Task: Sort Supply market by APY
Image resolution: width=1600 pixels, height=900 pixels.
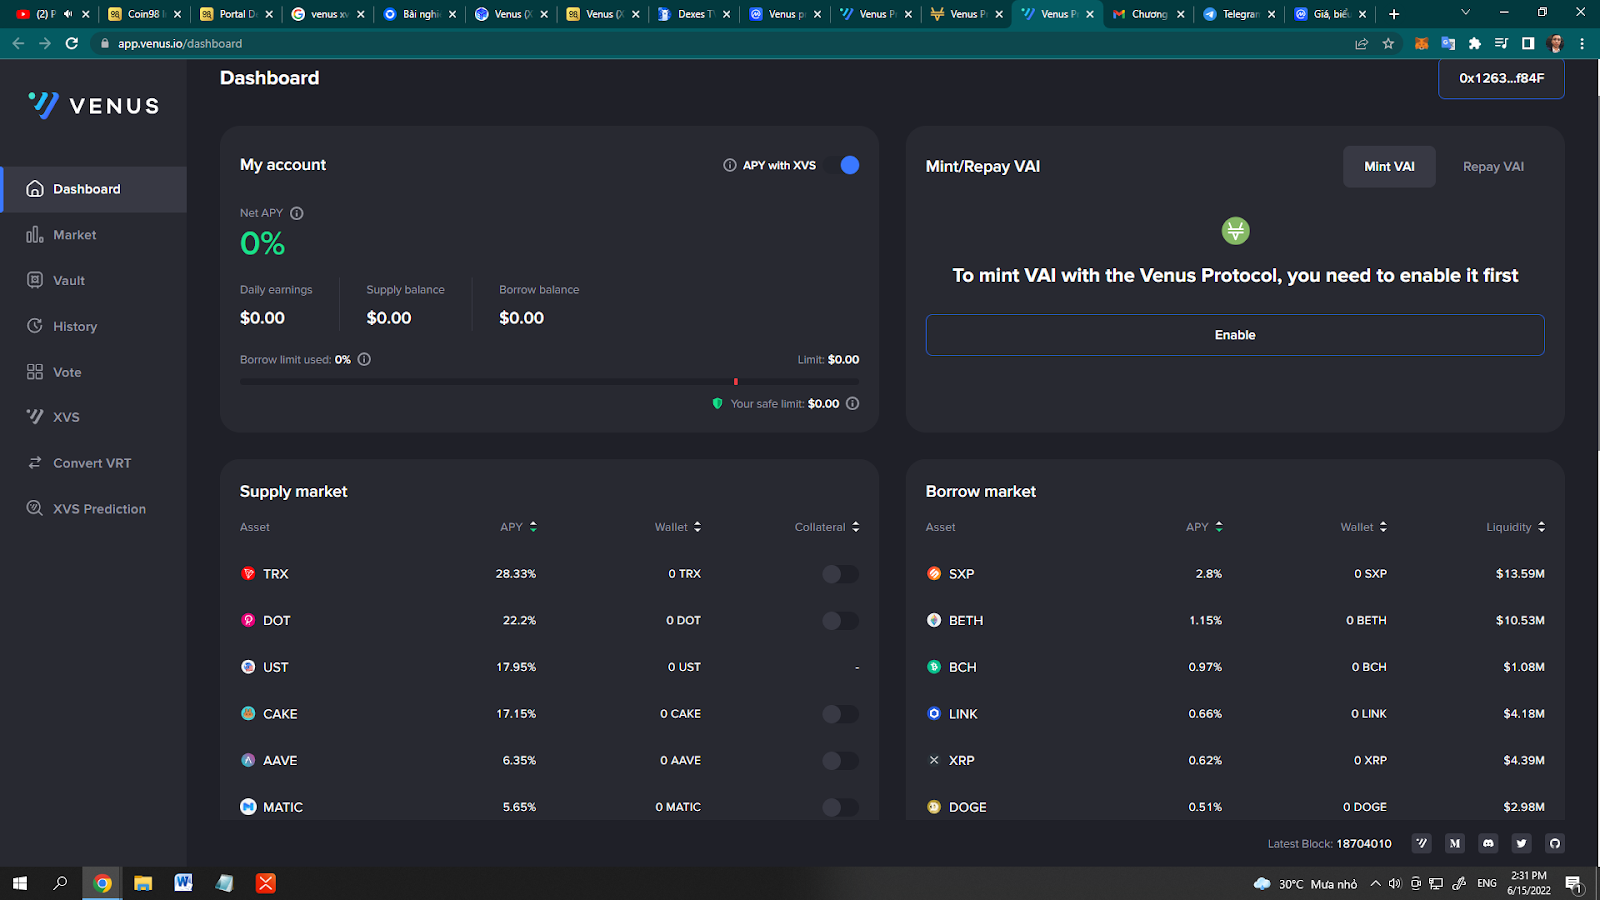Action: pyautogui.click(x=519, y=527)
